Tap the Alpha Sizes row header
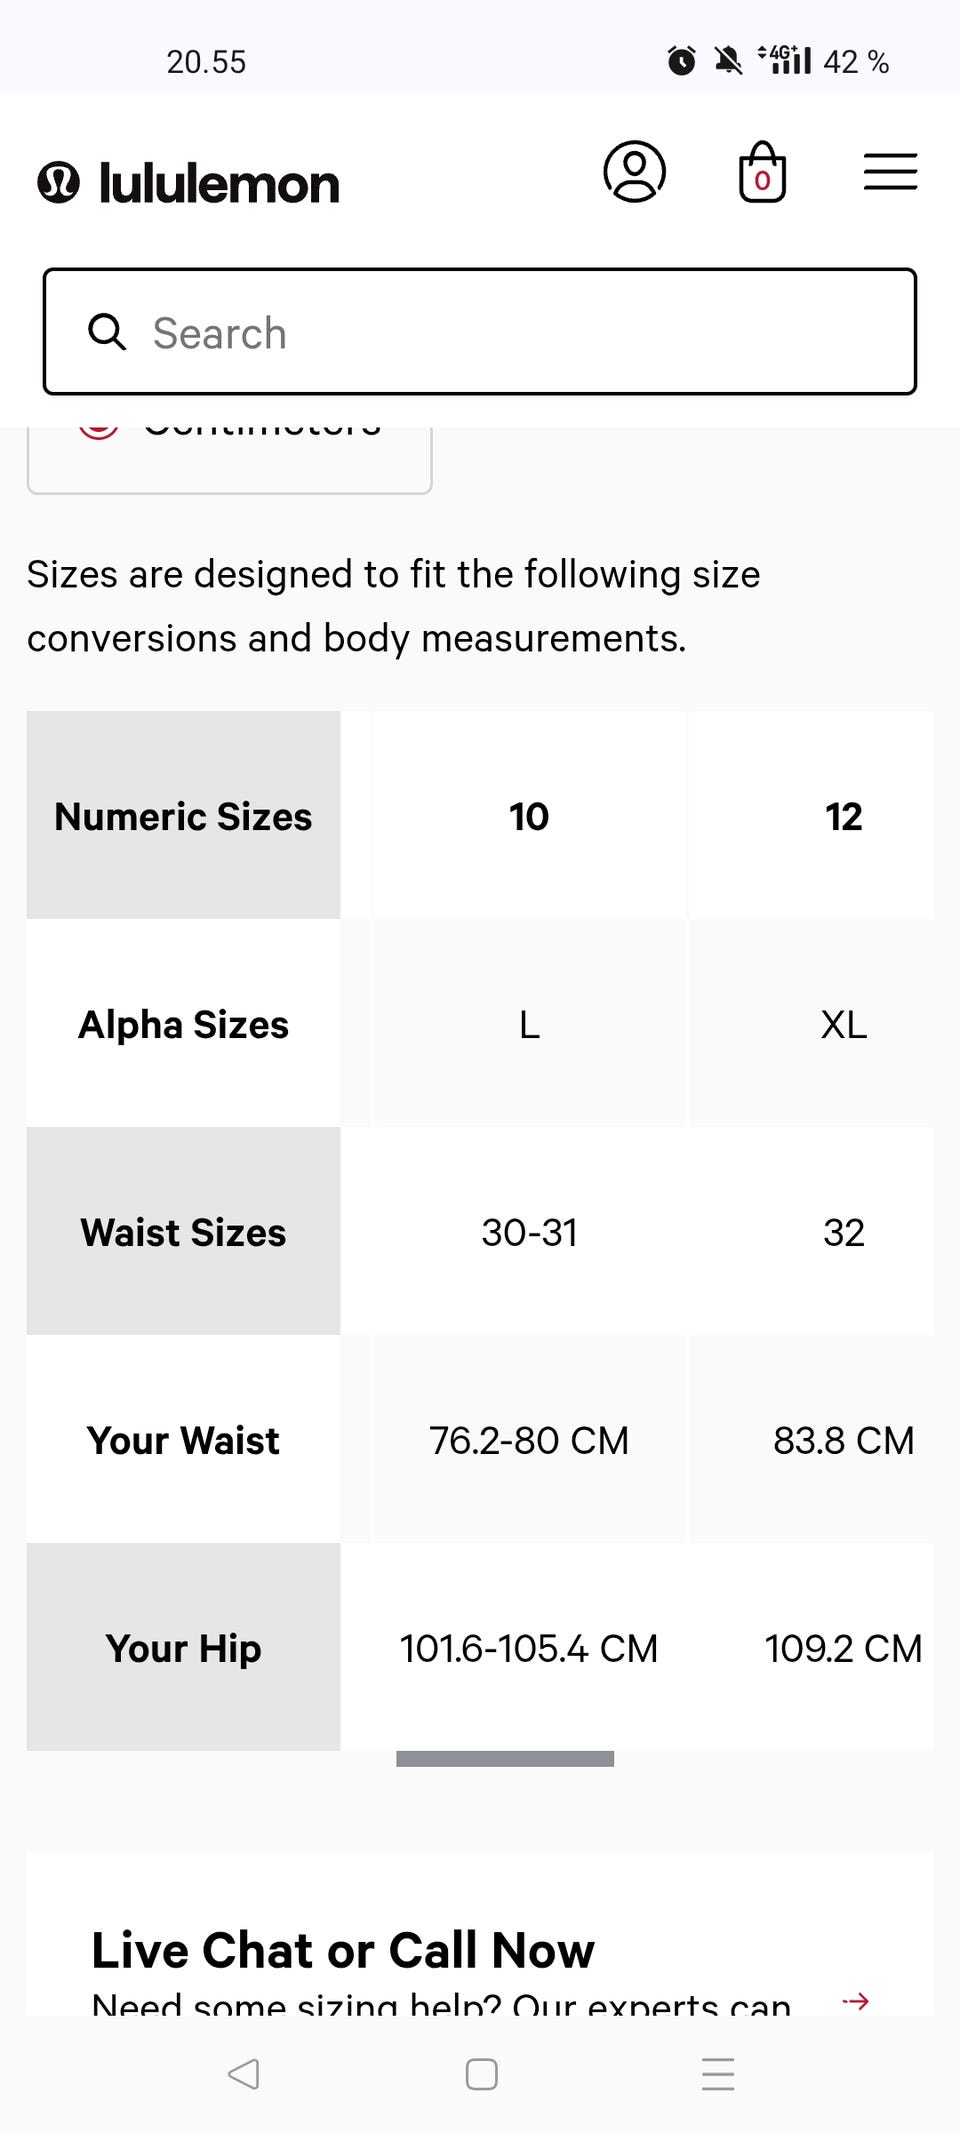The height and width of the screenshot is (2133, 960). [183, 1024]
